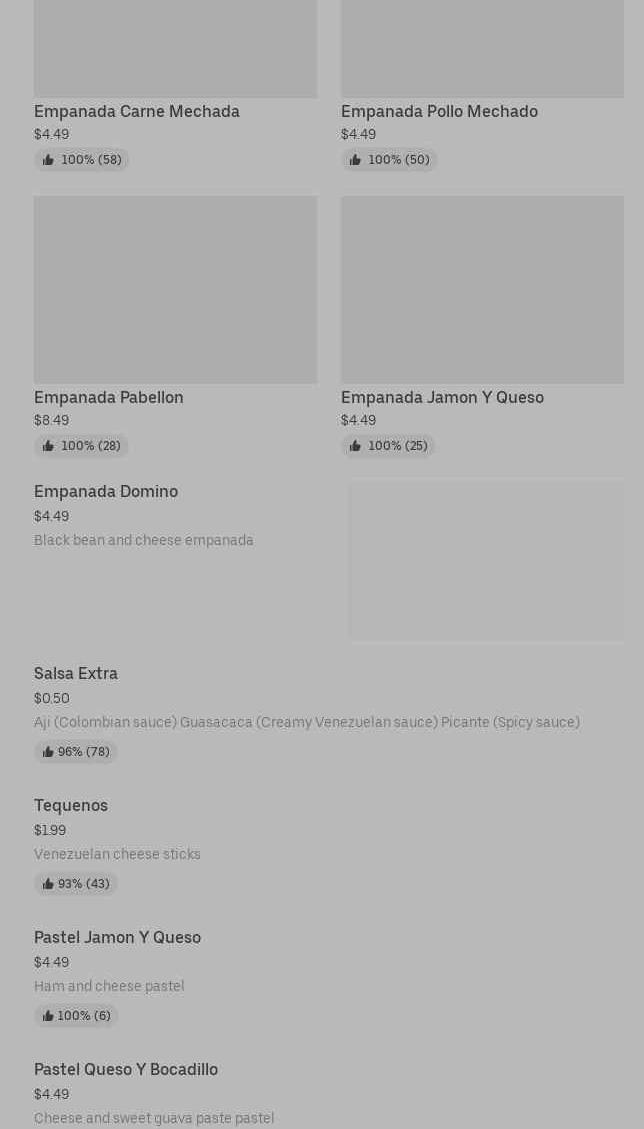Open the Empanada Domino item
Image resolution: width=644 pixels, height=1129 pixels.
106,491
